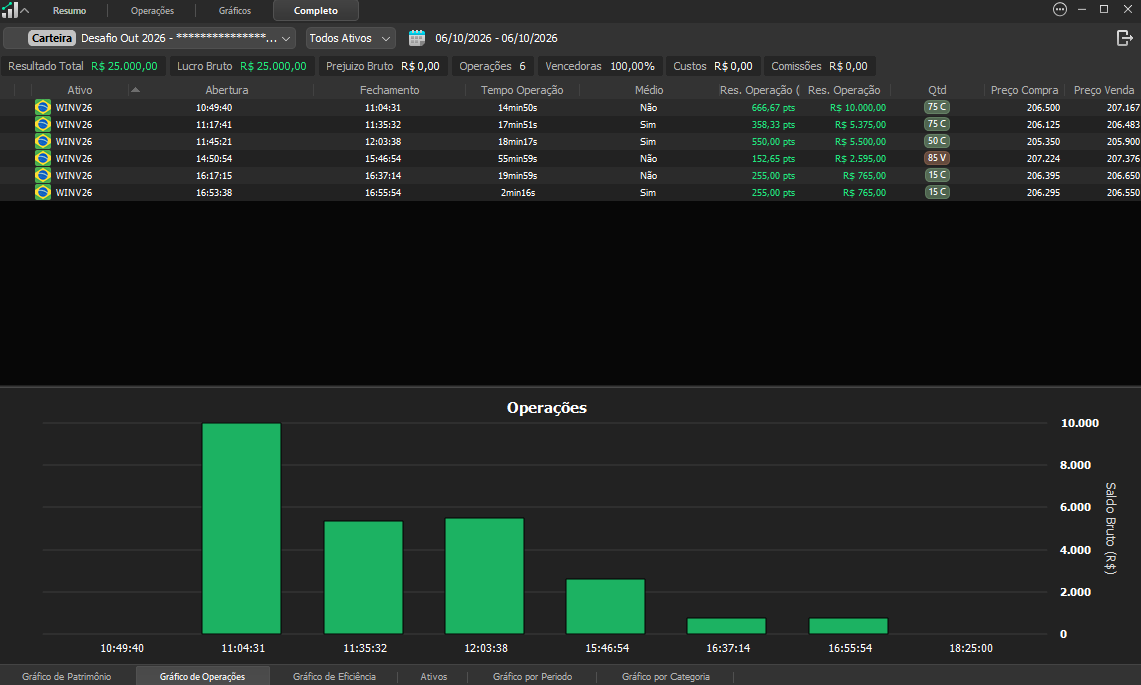
Task: Click the Resultado Total R$ 25.000,00 box
Action: point(83,66)
